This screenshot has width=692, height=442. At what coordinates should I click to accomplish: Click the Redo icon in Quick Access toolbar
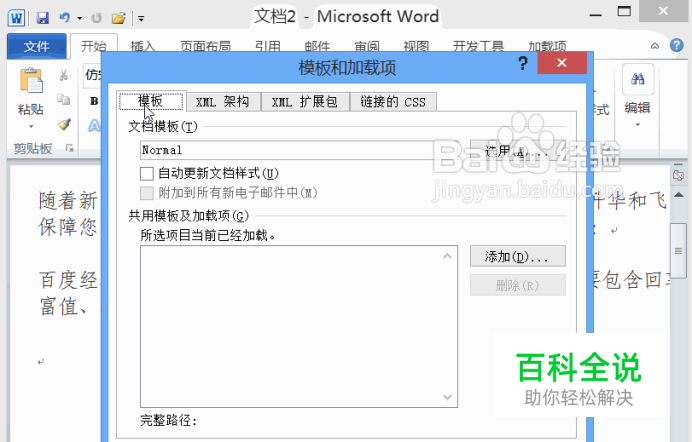[96, 18]
